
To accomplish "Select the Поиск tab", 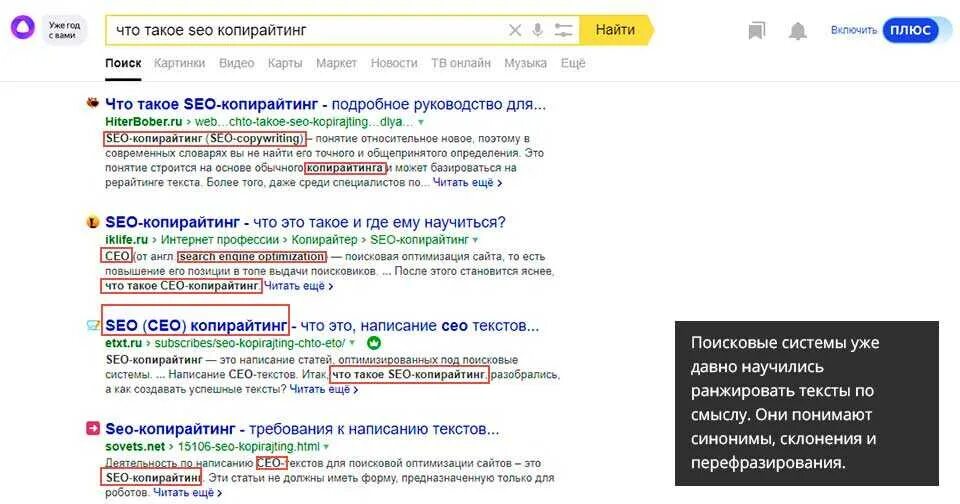I will pyautogui.click(x=123, y=63).
